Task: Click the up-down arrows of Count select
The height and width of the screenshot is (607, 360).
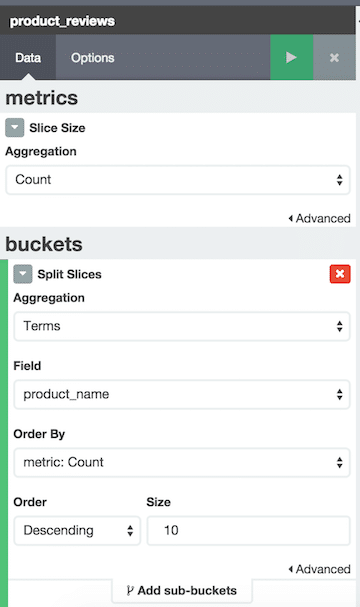Action: (x=339, y=180)
